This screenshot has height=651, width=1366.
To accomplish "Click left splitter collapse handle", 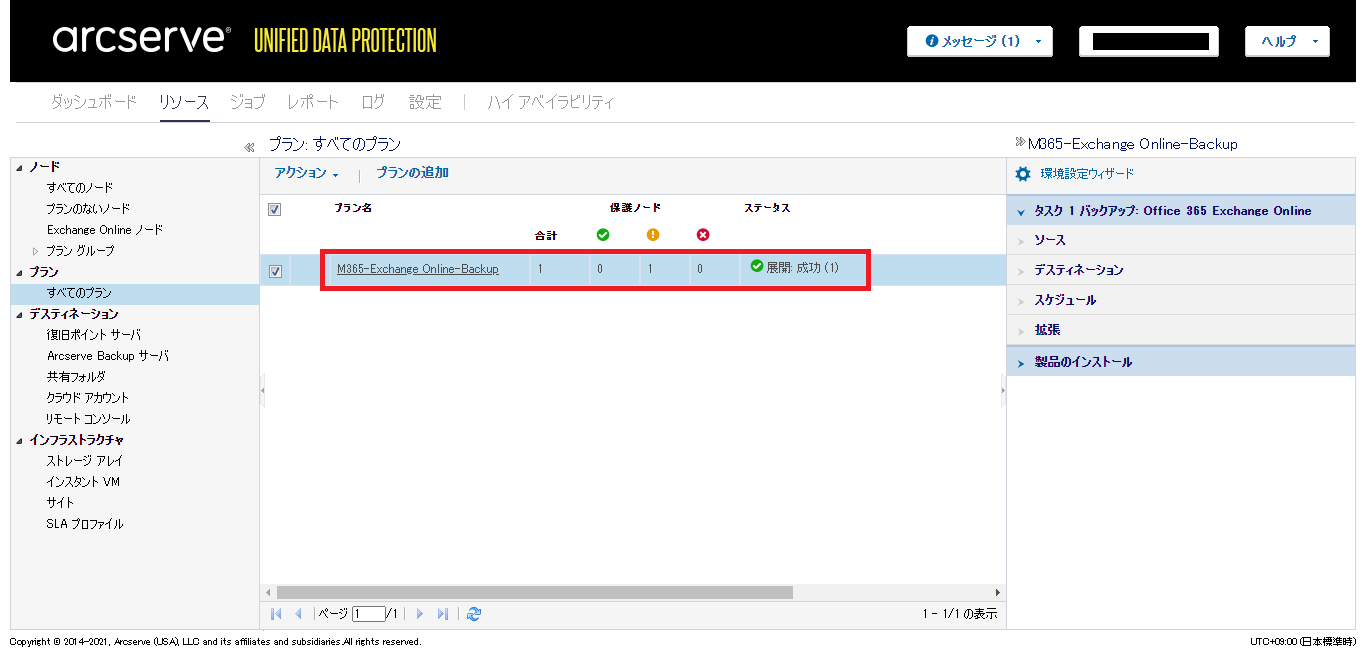I will point(262,391).
